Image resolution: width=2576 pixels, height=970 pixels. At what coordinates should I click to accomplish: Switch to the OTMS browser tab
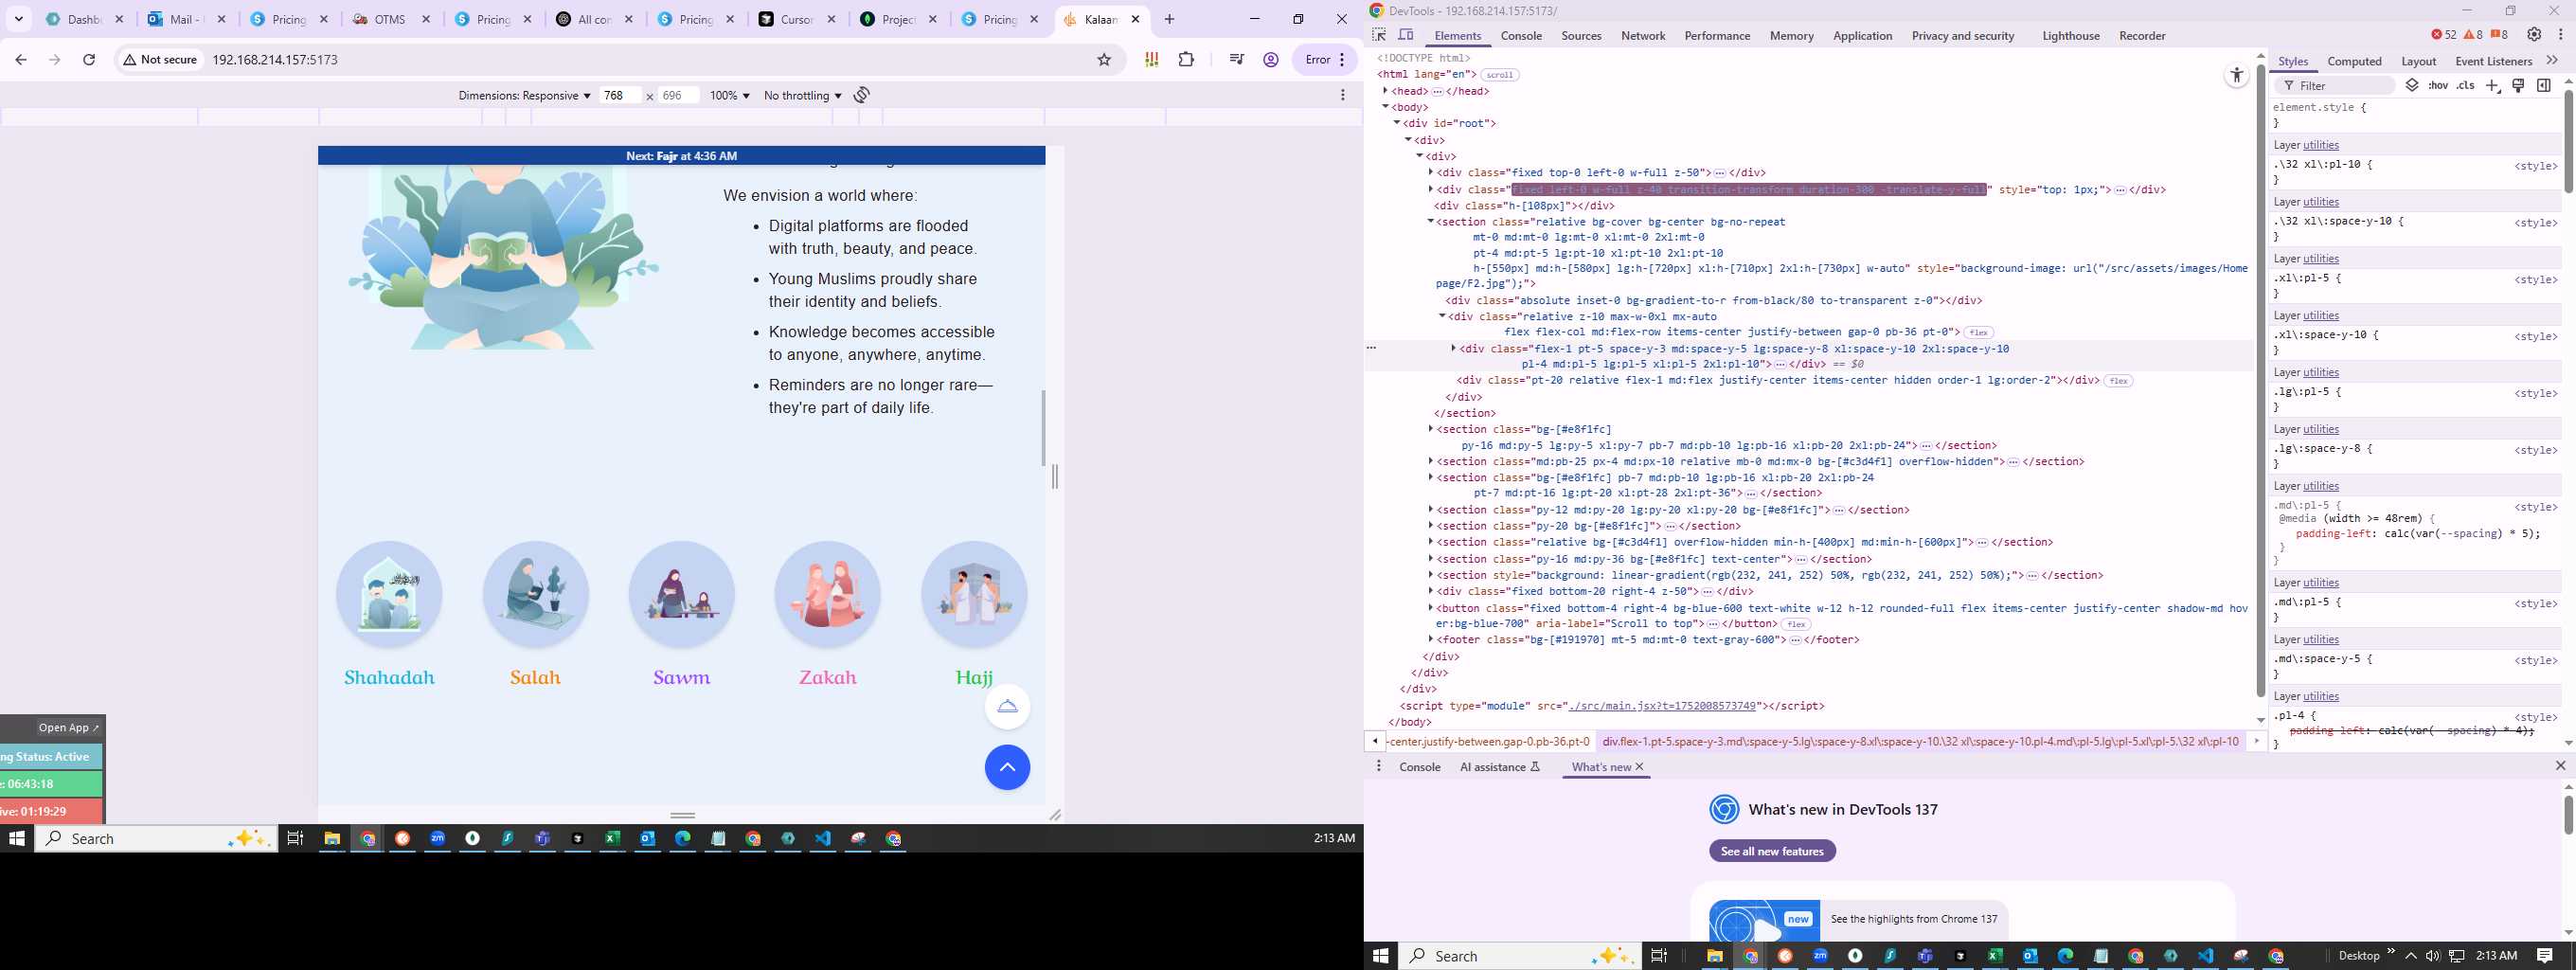pos(390,19)
